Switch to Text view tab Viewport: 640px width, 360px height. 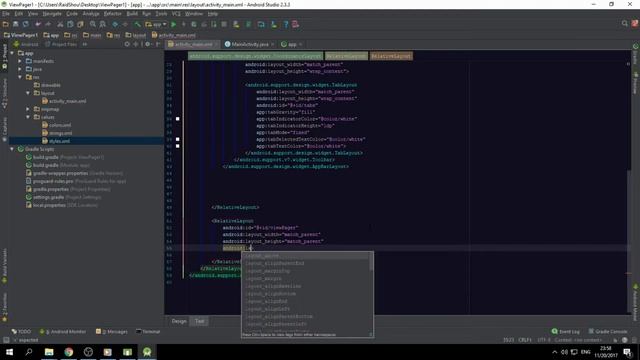pyautogui.click(x=199, y=321)
